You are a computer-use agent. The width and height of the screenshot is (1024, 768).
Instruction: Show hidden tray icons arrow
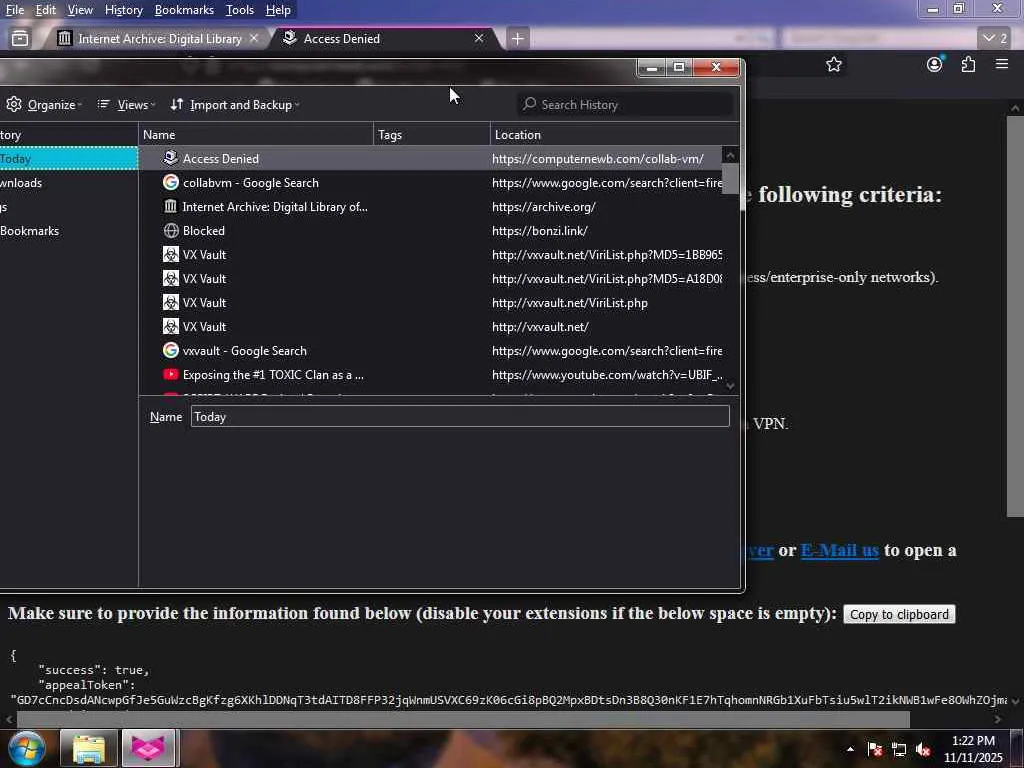click(x=850, y=749)
